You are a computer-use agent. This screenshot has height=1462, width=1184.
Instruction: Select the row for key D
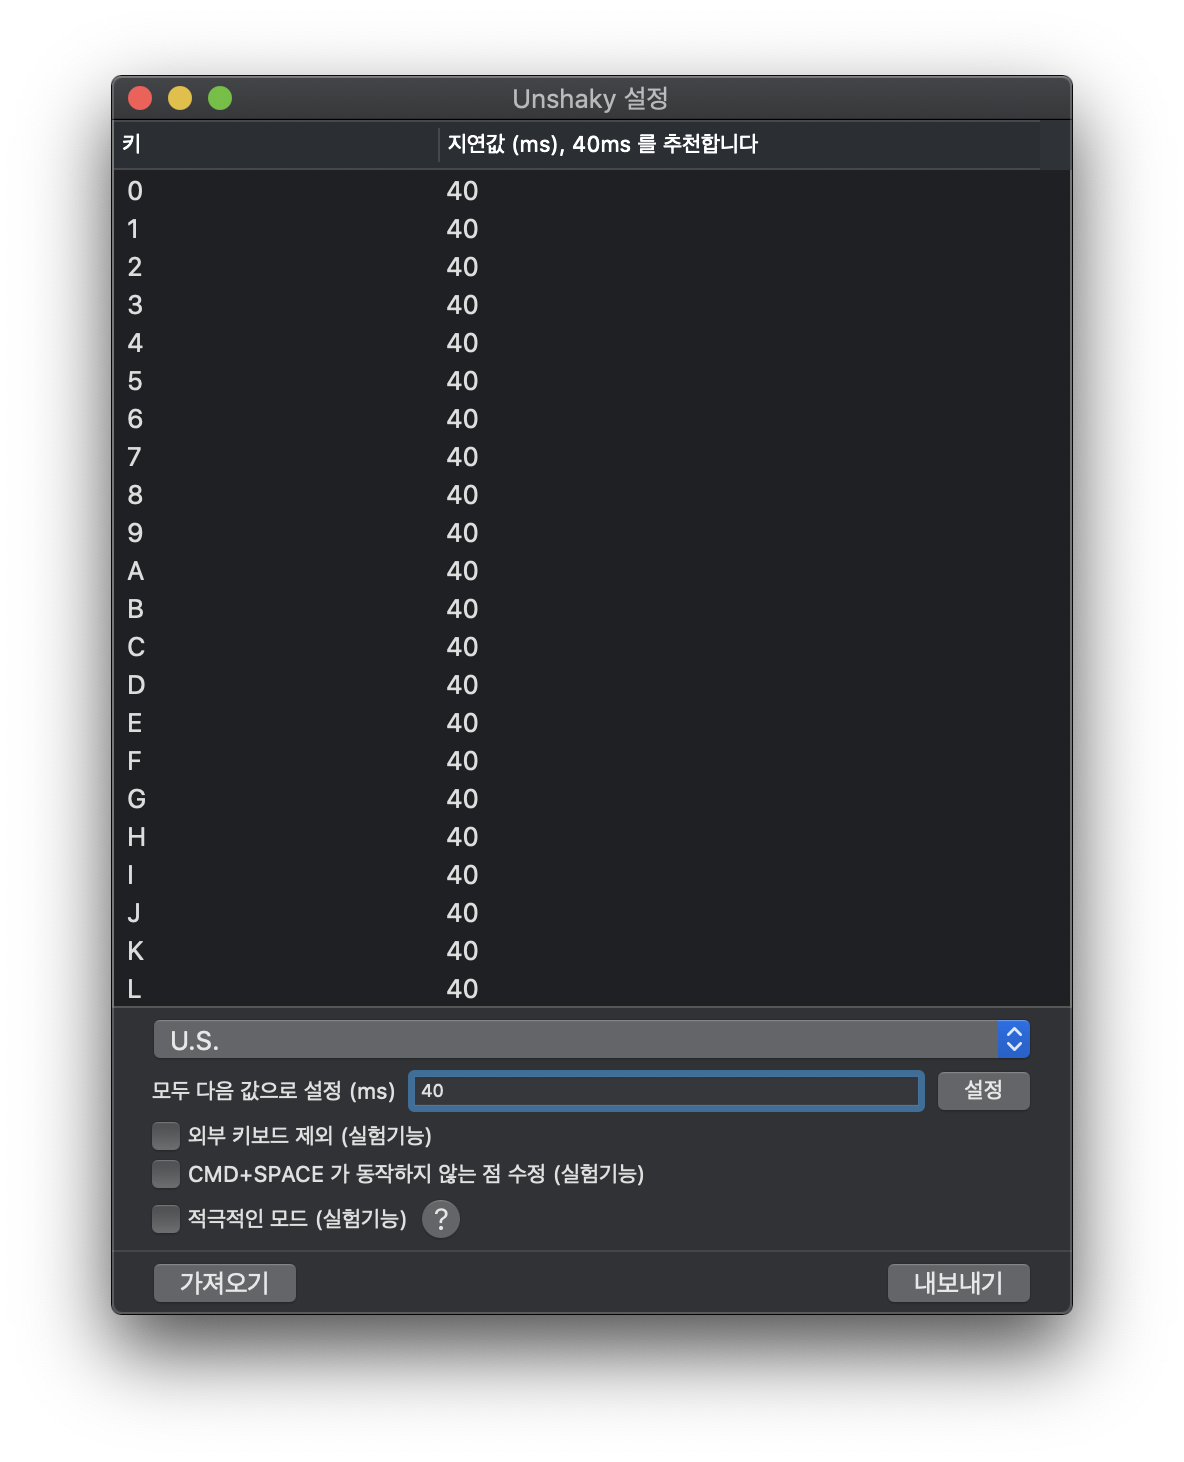click(591, 685)
